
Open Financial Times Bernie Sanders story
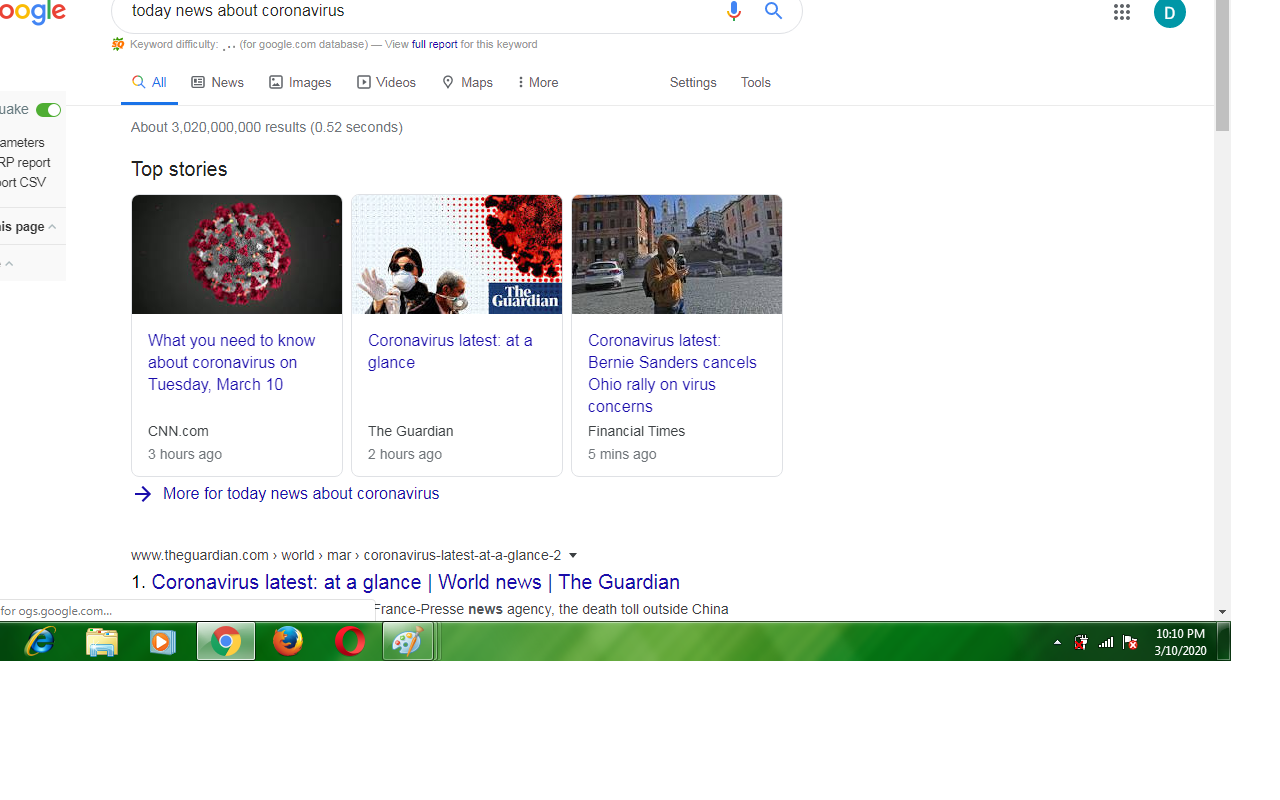pos(672,373)
